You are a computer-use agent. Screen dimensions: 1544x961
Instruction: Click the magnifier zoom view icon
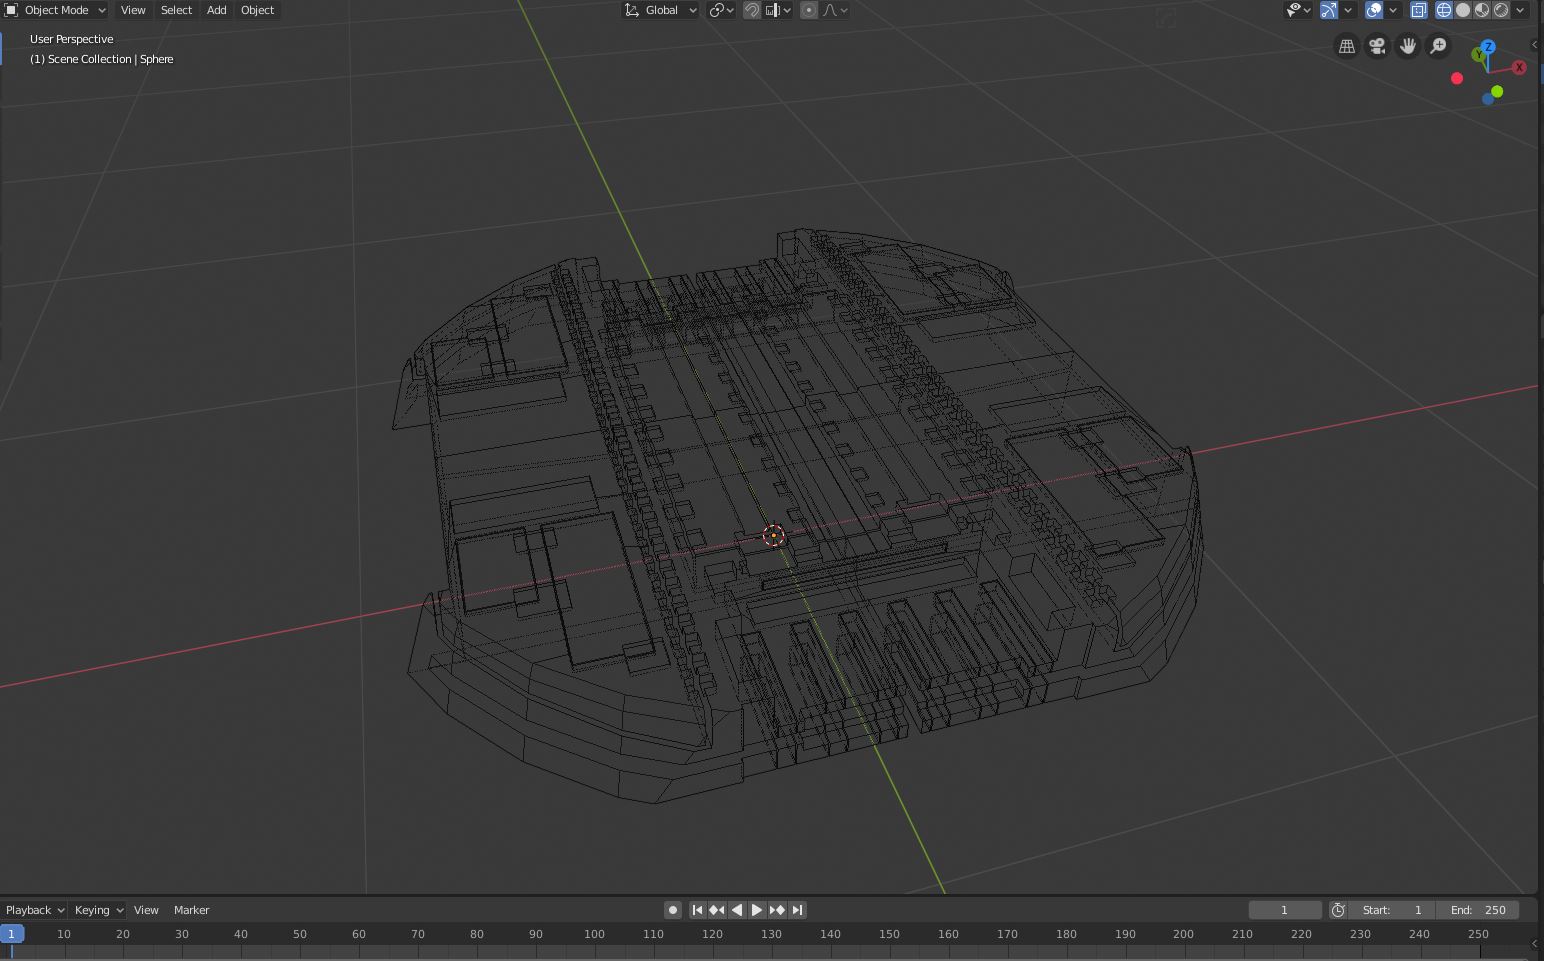1438,46
